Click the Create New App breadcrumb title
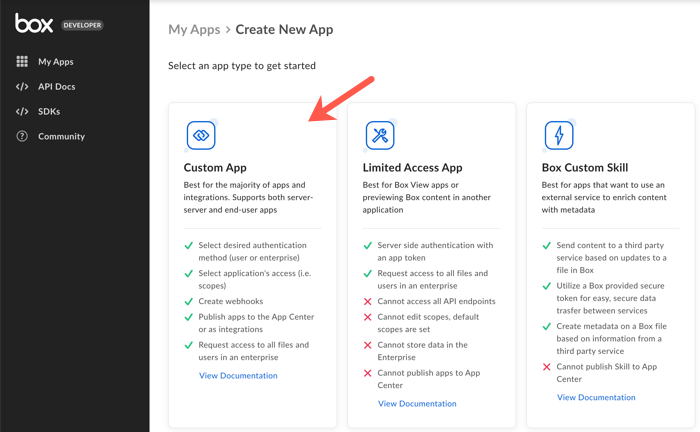This screenshot has height=432, width=700. click(284, 29)
